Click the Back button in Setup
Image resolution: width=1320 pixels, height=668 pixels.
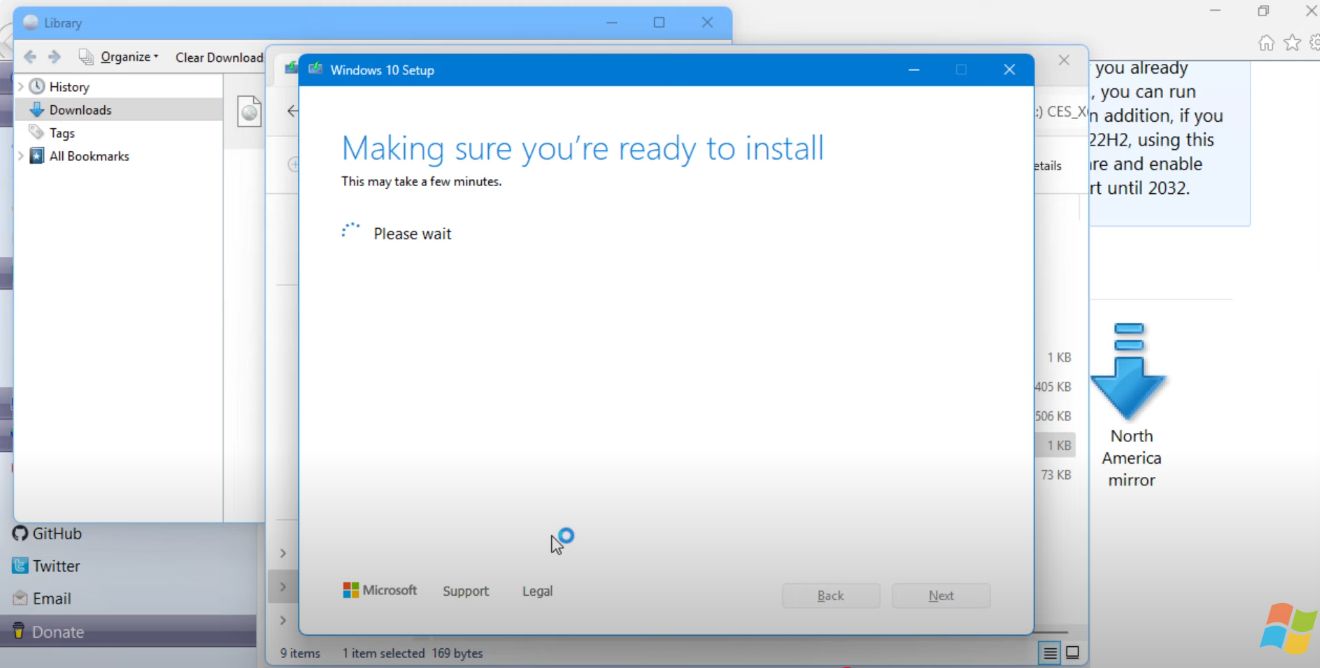(830, 596)
